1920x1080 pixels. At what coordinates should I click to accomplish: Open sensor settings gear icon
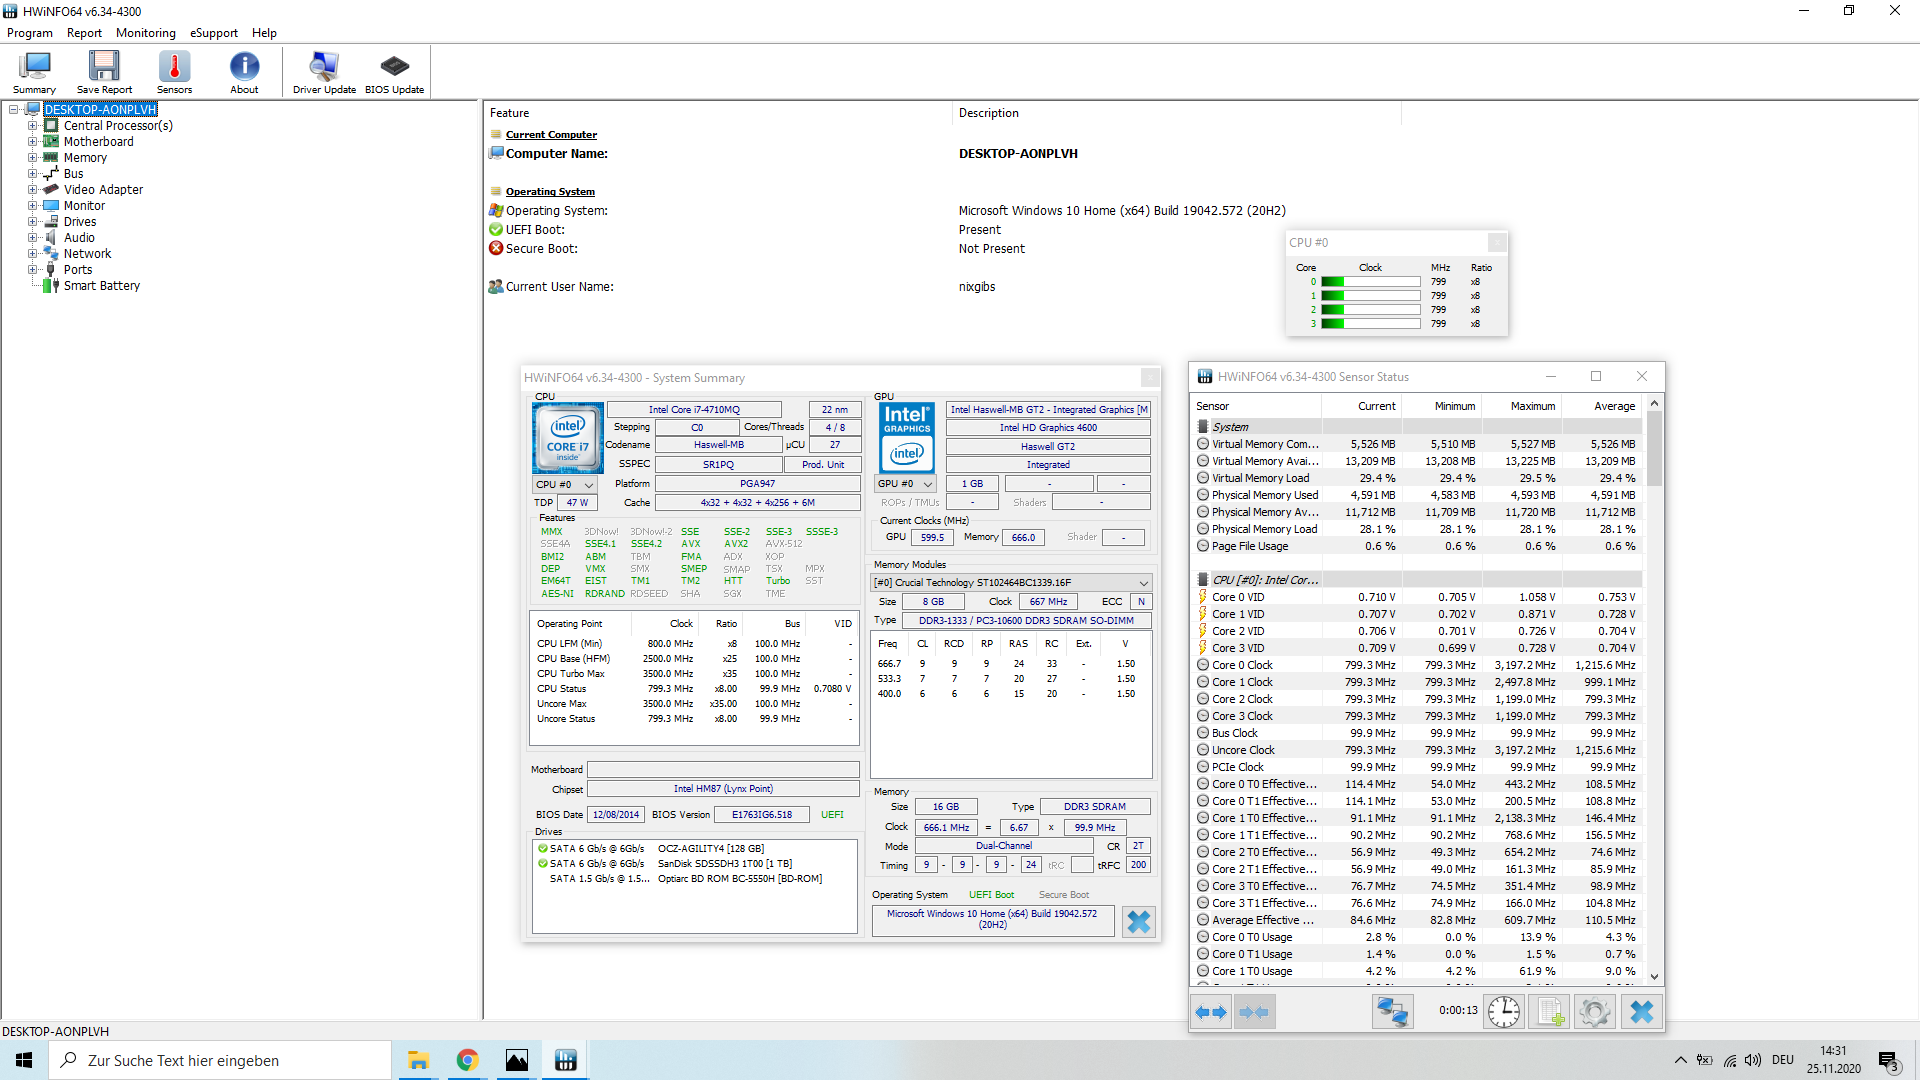(1595, 1012)
